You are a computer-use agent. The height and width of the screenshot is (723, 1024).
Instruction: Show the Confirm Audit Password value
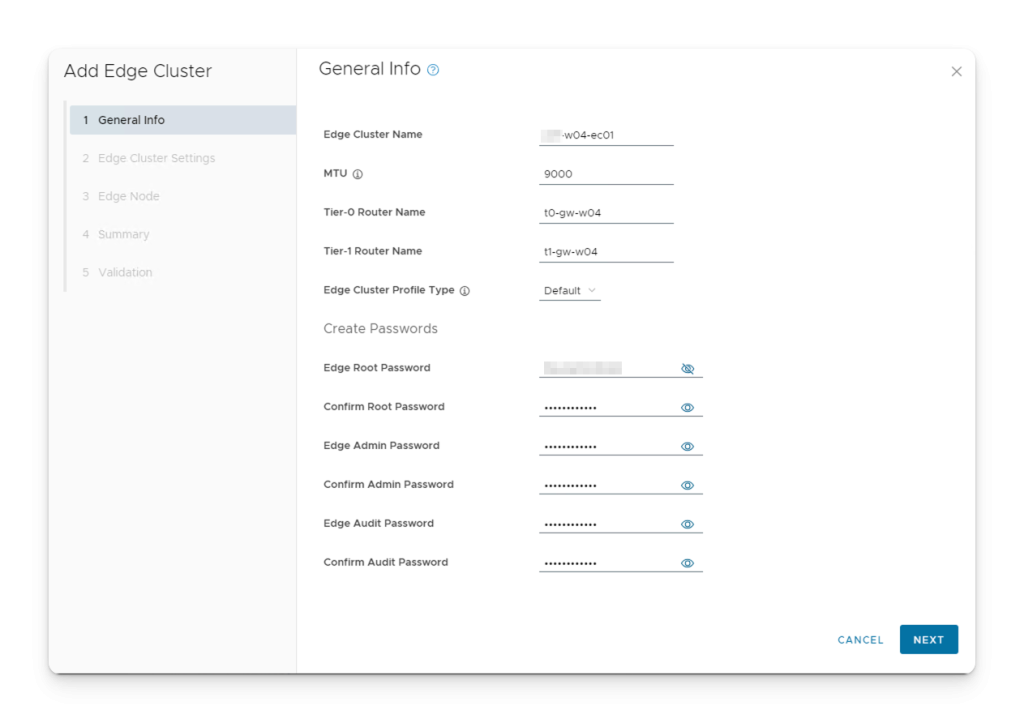[687, 563]
